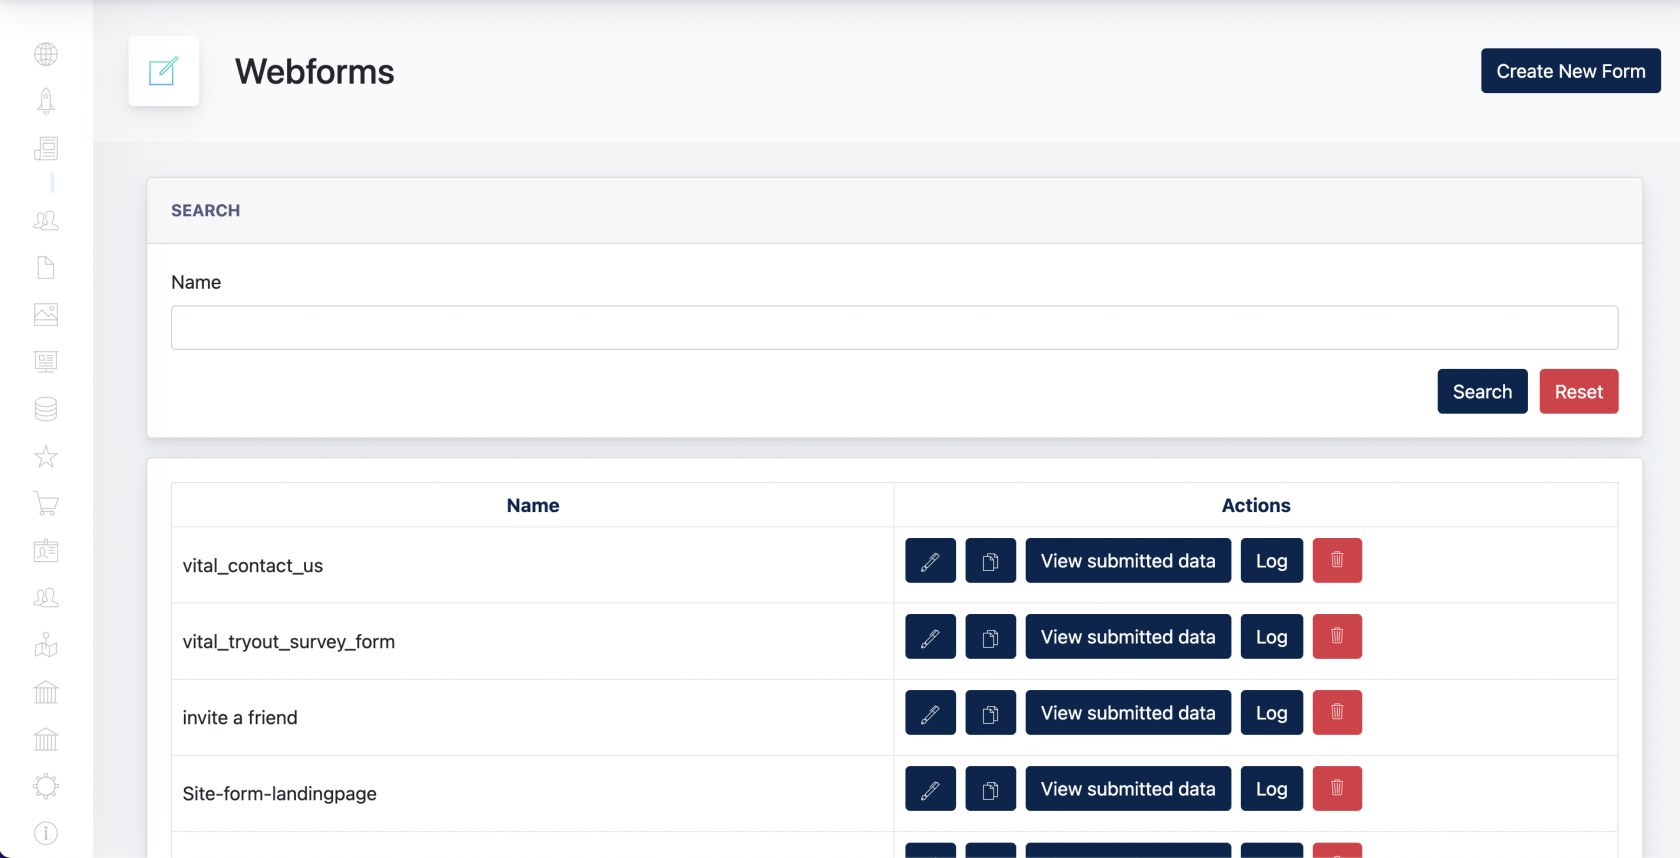Reset the search with the Reset button
Image resolution: width=1680 pixels, height=858 pixels.
pyautogui.click(x=1579, y=392)
